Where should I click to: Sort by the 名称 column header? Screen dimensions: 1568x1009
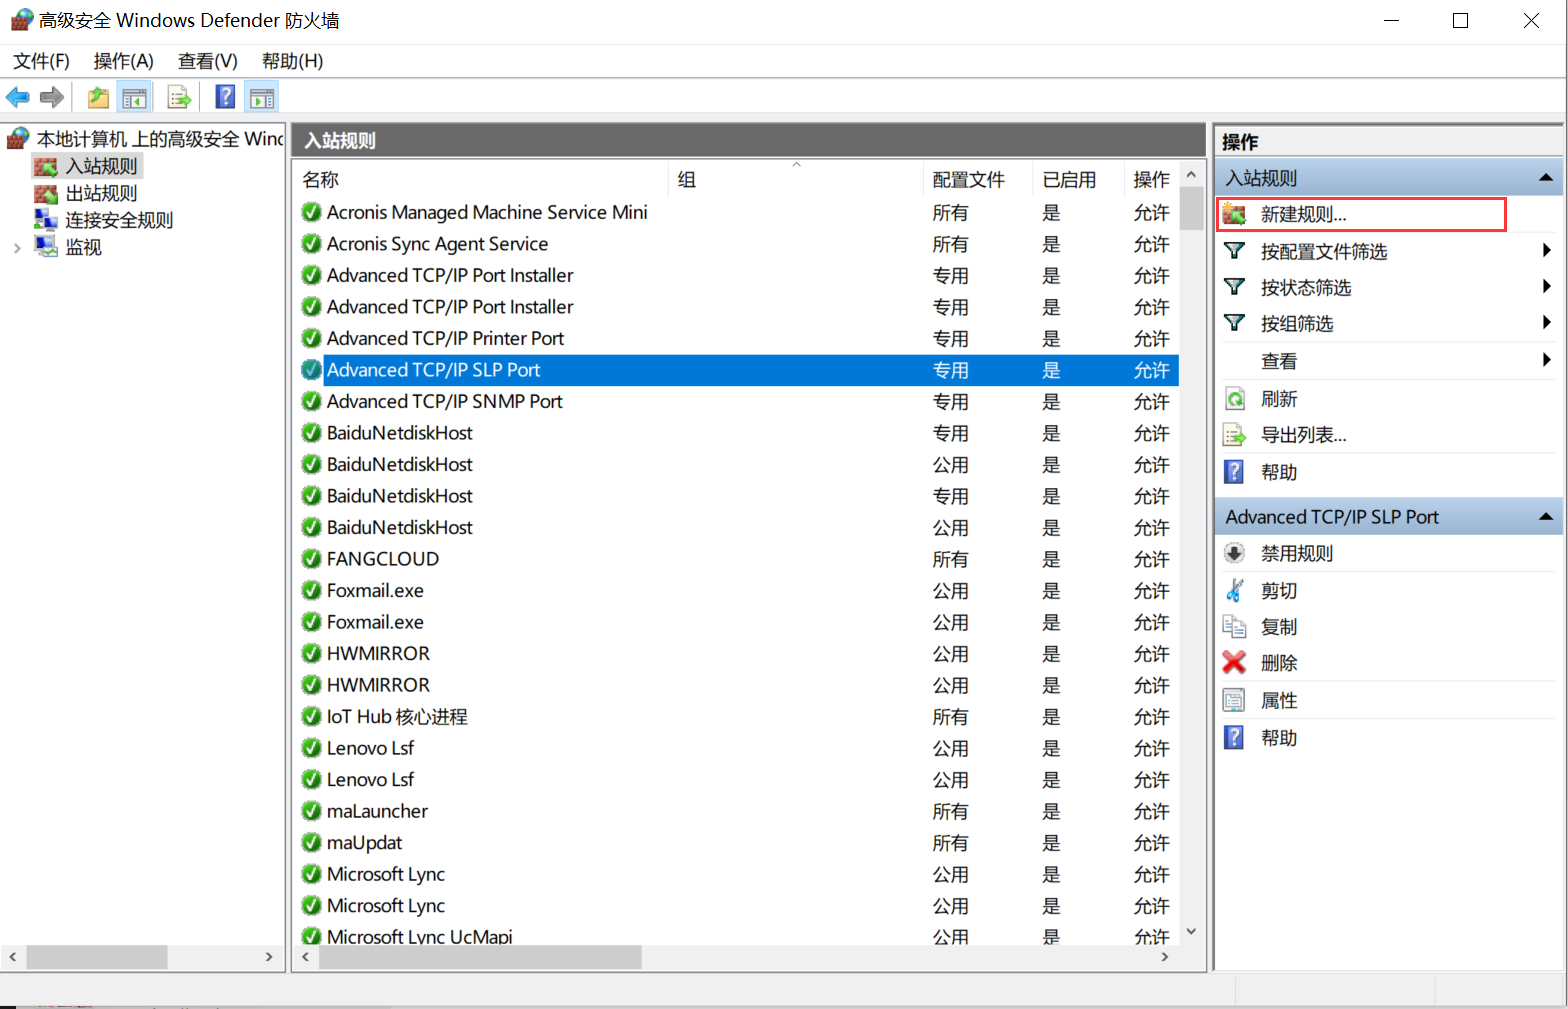481,180
